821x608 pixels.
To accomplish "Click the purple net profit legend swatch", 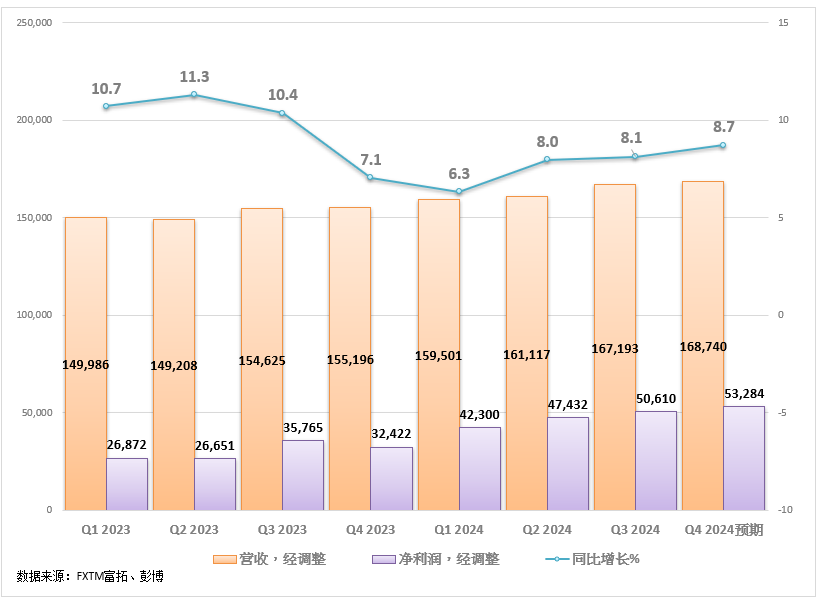I will coord(383,559).
